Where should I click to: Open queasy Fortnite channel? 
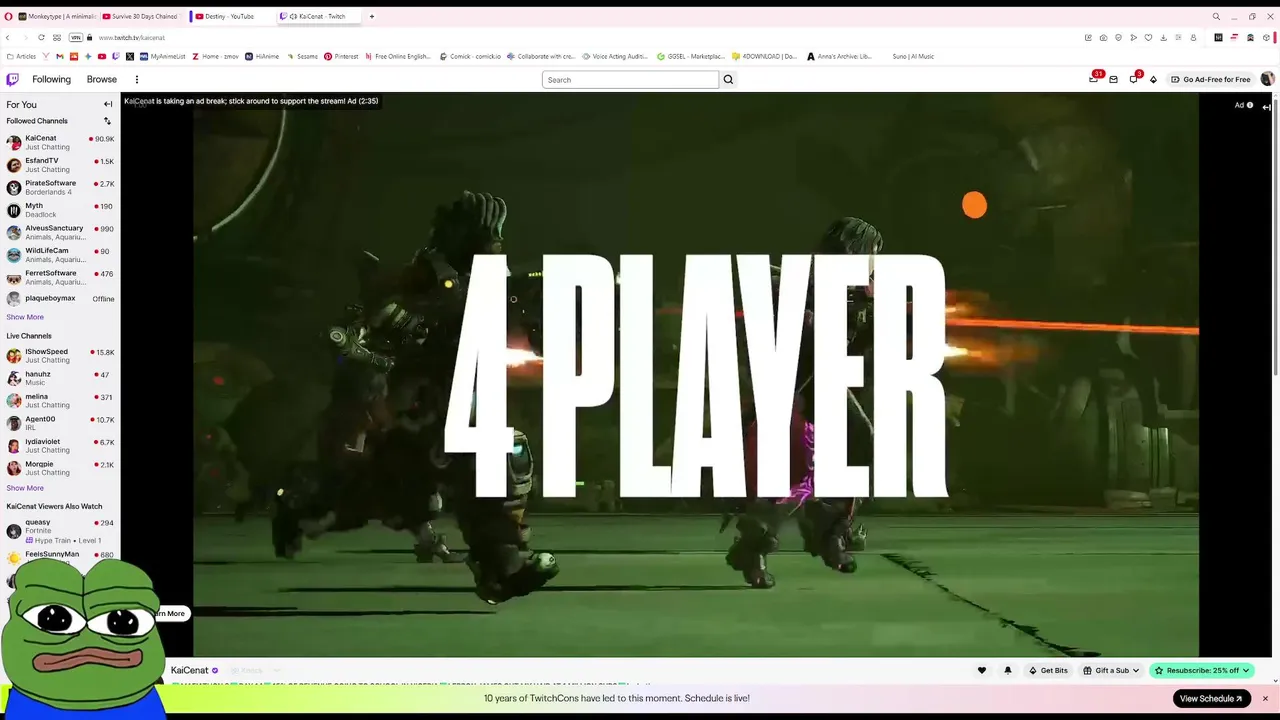[x=60, y=530]
